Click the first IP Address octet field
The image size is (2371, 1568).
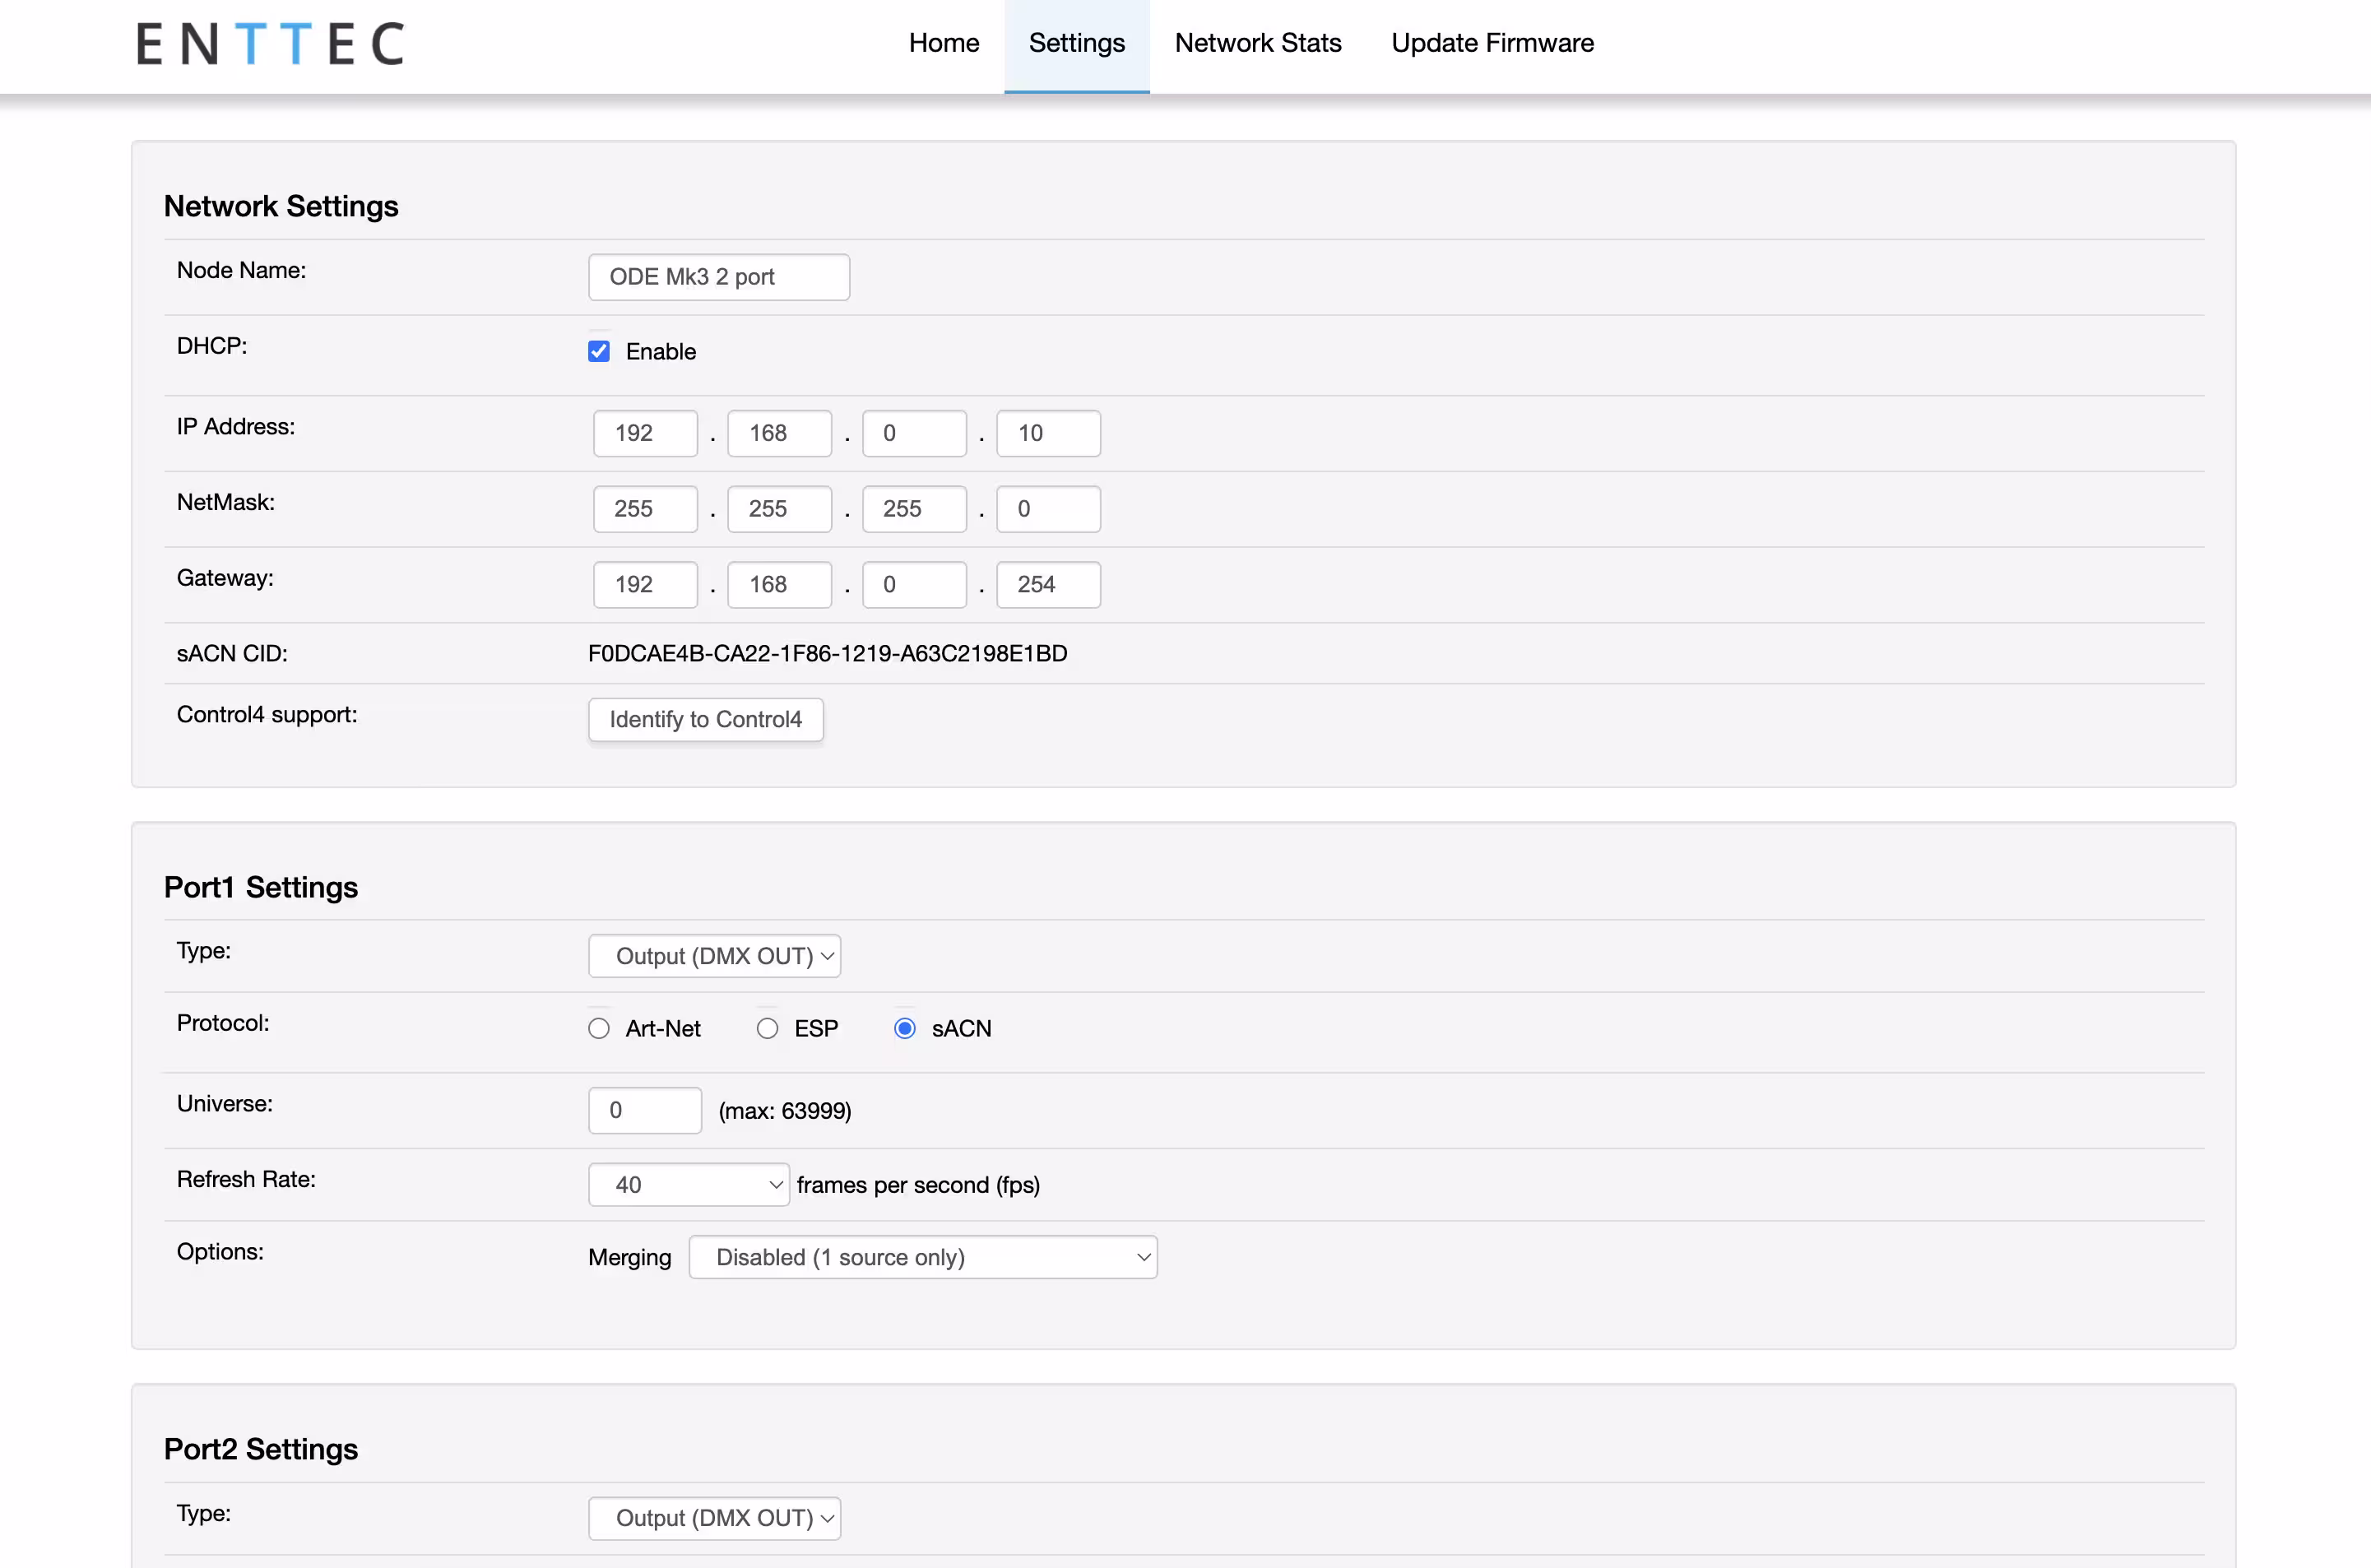pos(645,433)
